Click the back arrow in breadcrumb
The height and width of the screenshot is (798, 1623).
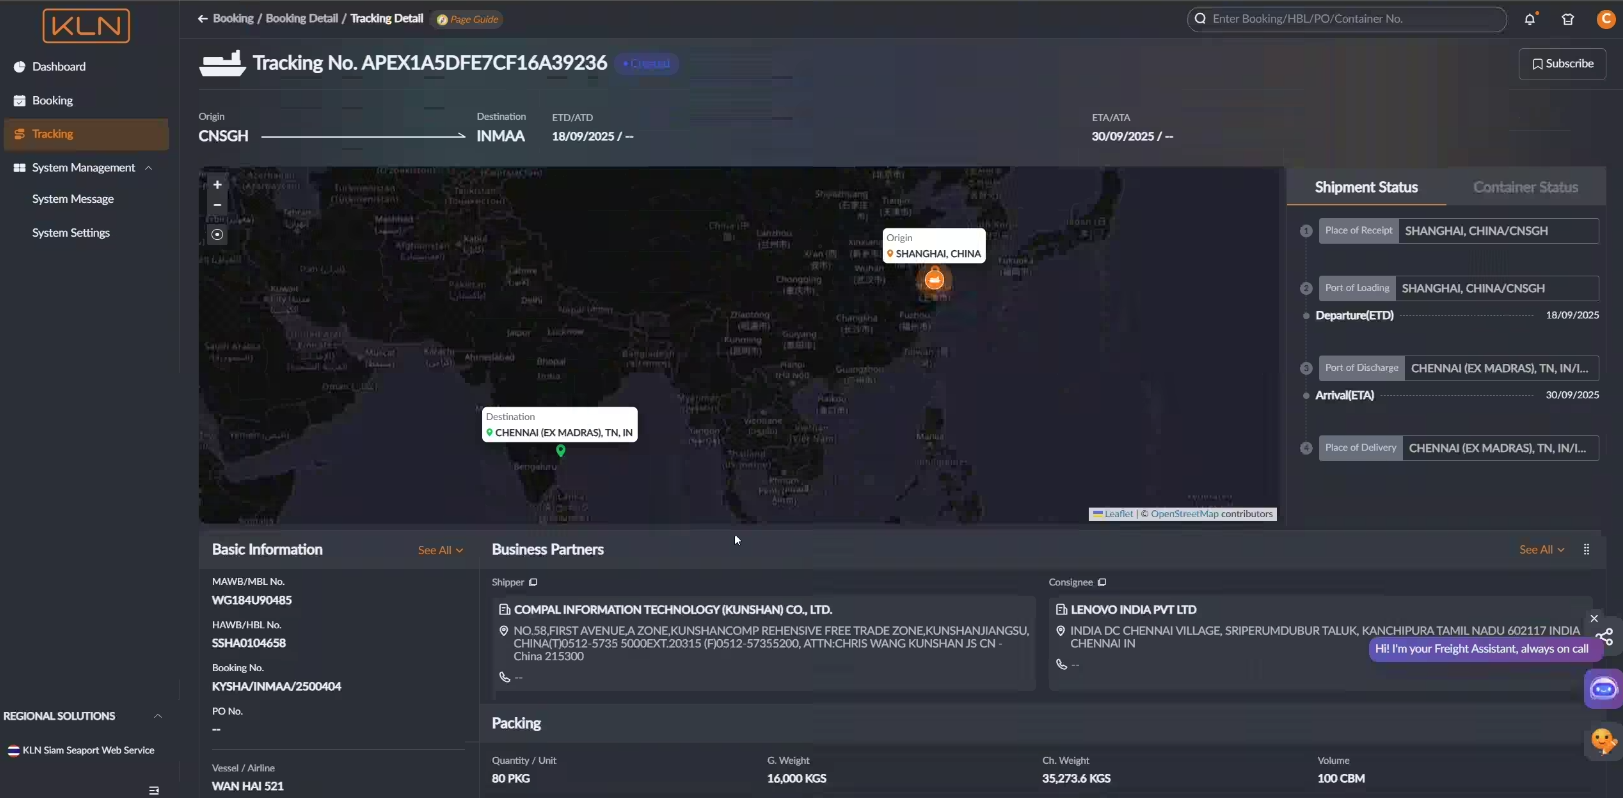tap(203, 19)
